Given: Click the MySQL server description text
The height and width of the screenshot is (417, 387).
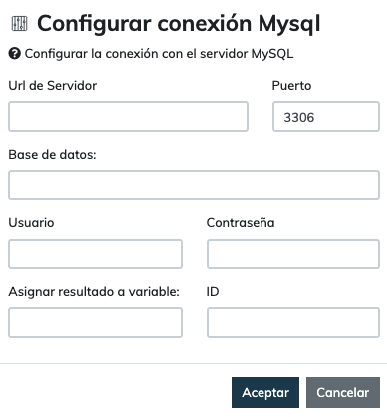Looking at the screenshot, I should [x=159, y=54].
